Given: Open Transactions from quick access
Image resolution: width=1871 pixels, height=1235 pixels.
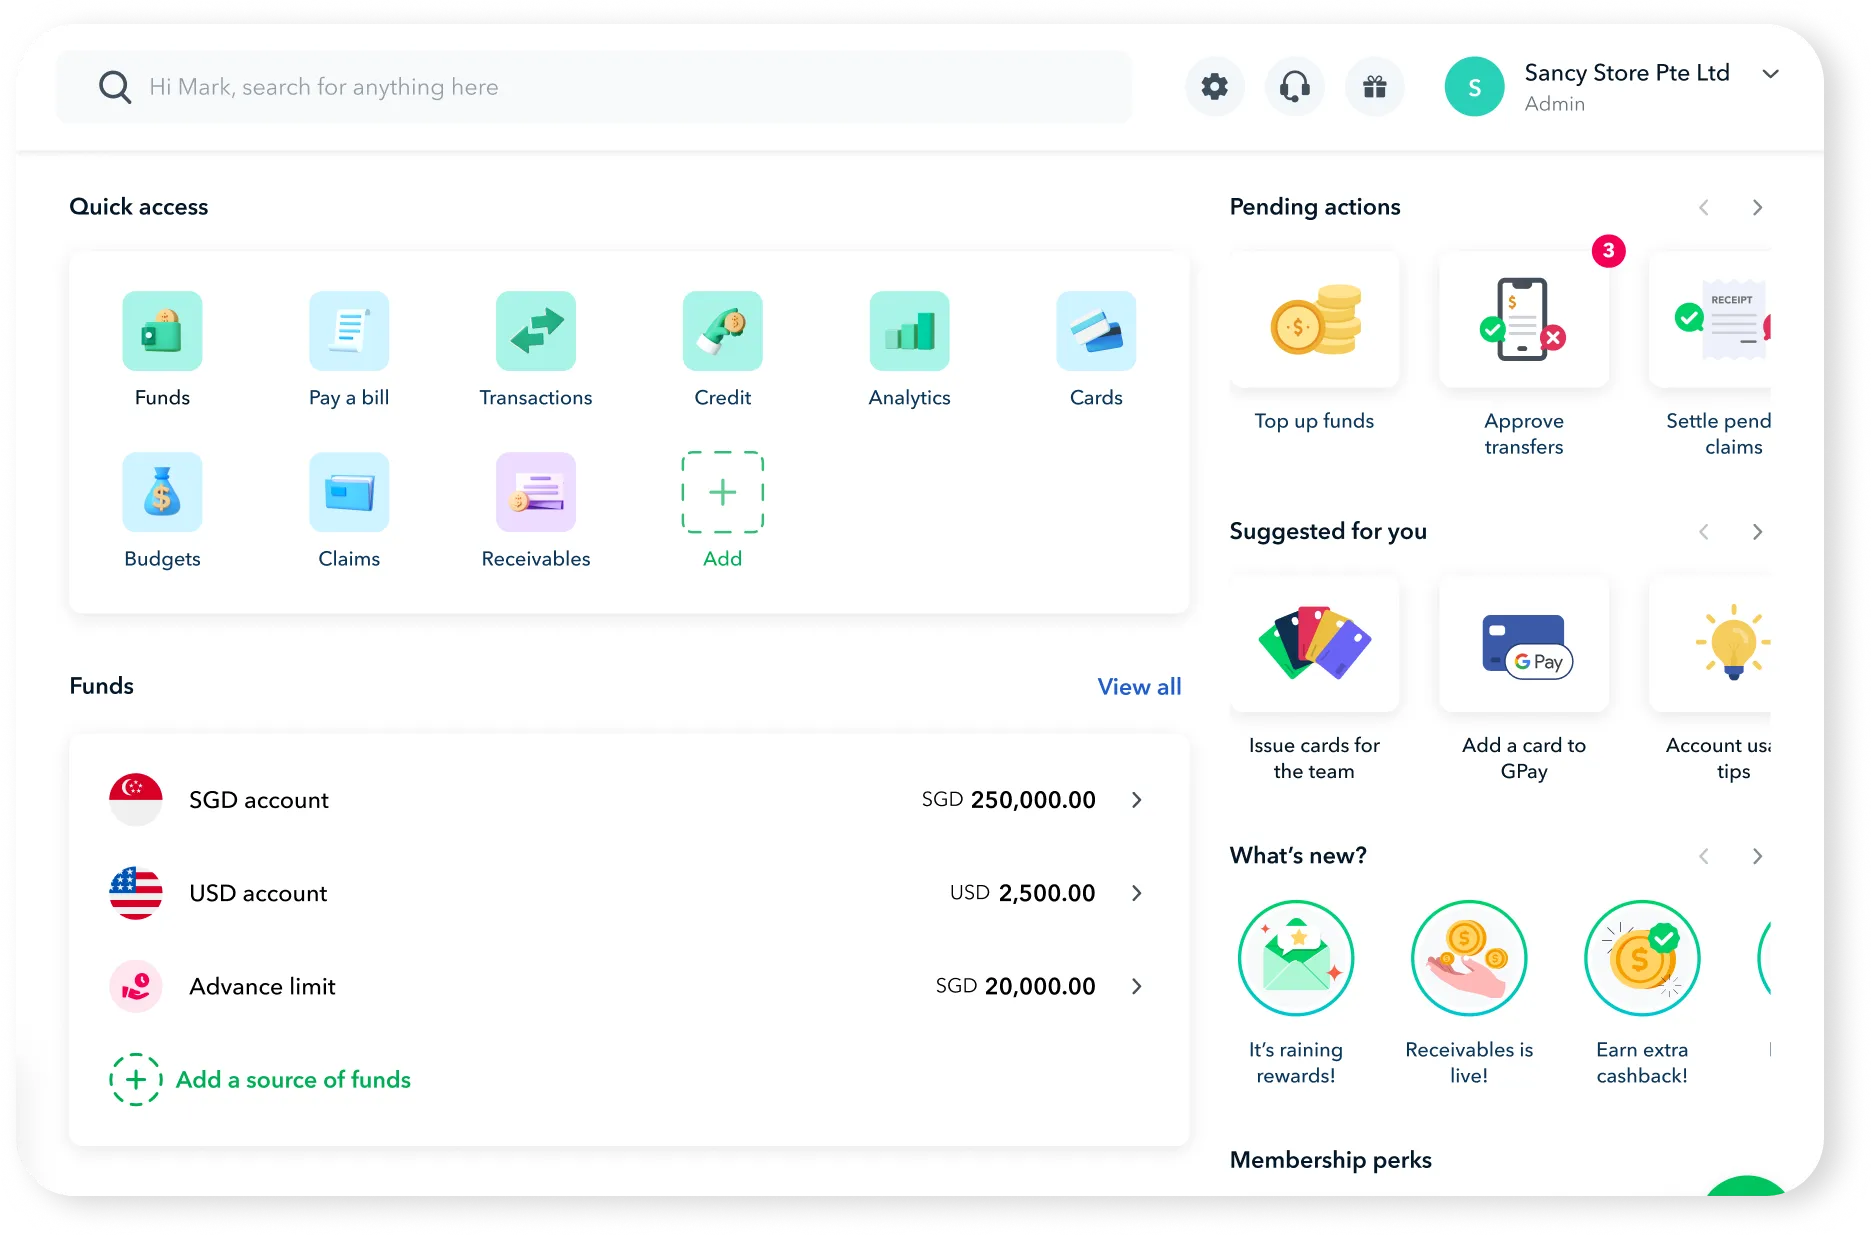Looking at the screenshot, I should 536,331.
